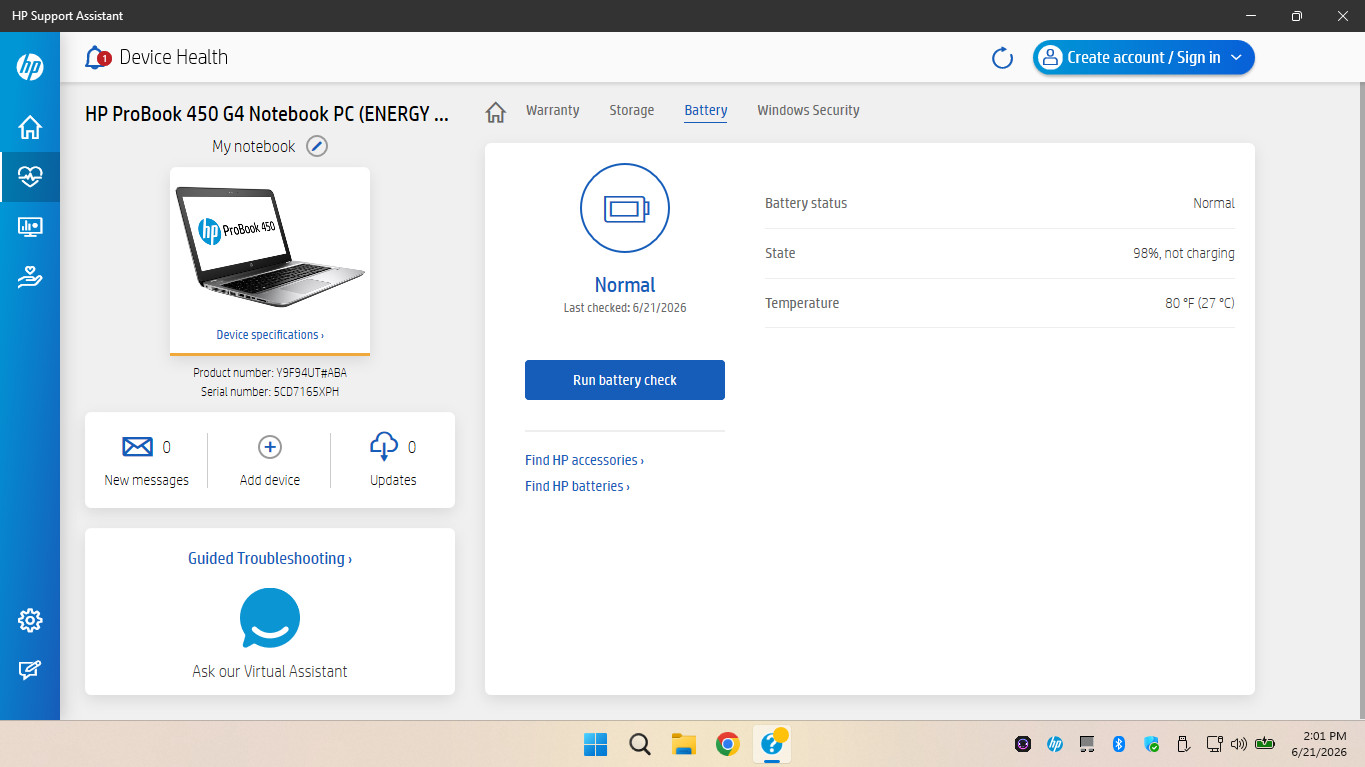
Task: Open File Explorer from taskbar
Action: pyautogui.click(x=684, y=744)
